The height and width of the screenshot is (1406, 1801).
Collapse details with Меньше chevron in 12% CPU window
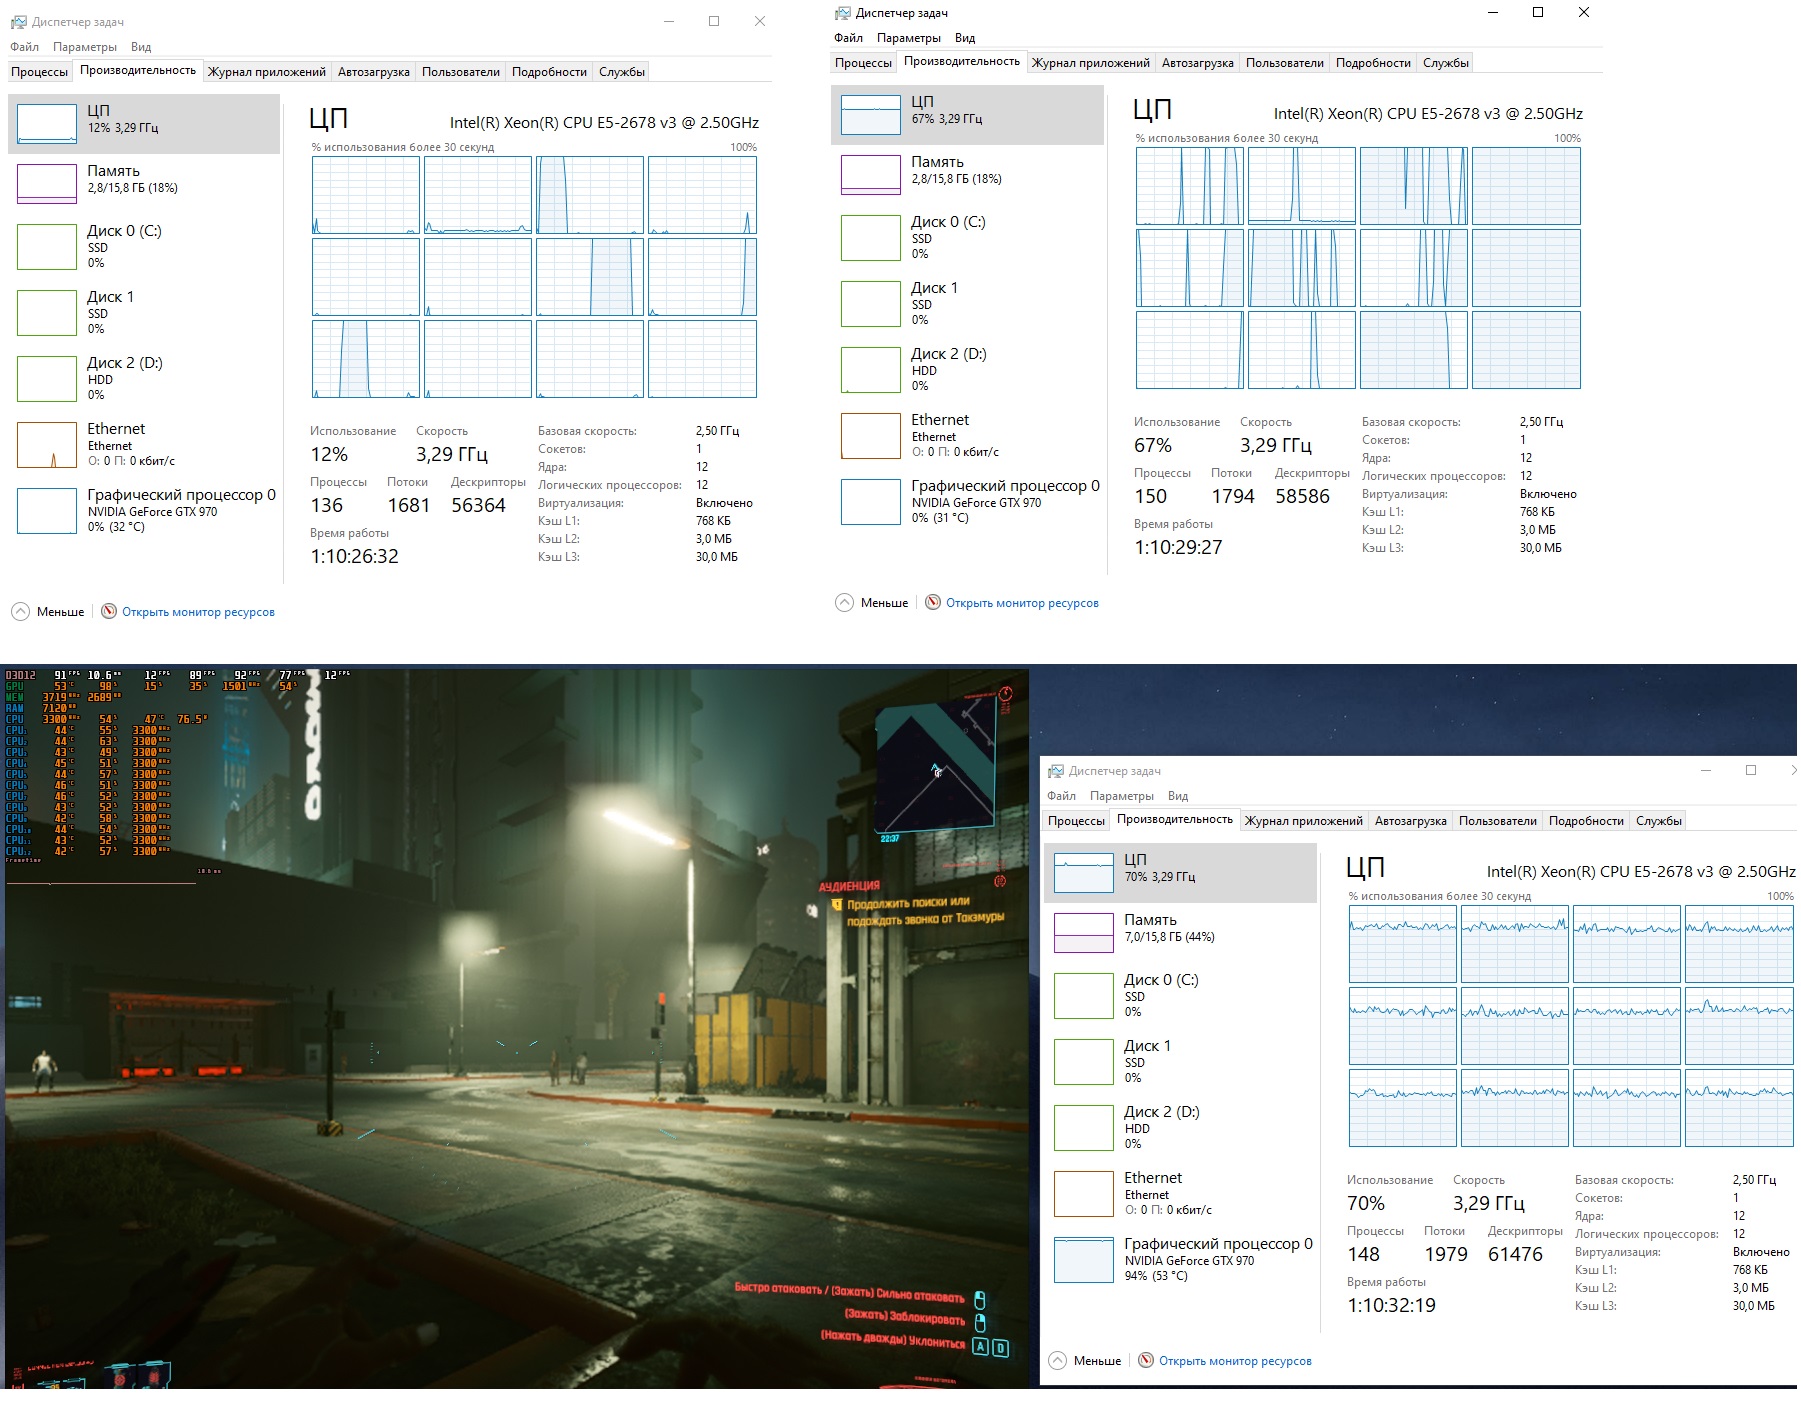coord(20,611)
